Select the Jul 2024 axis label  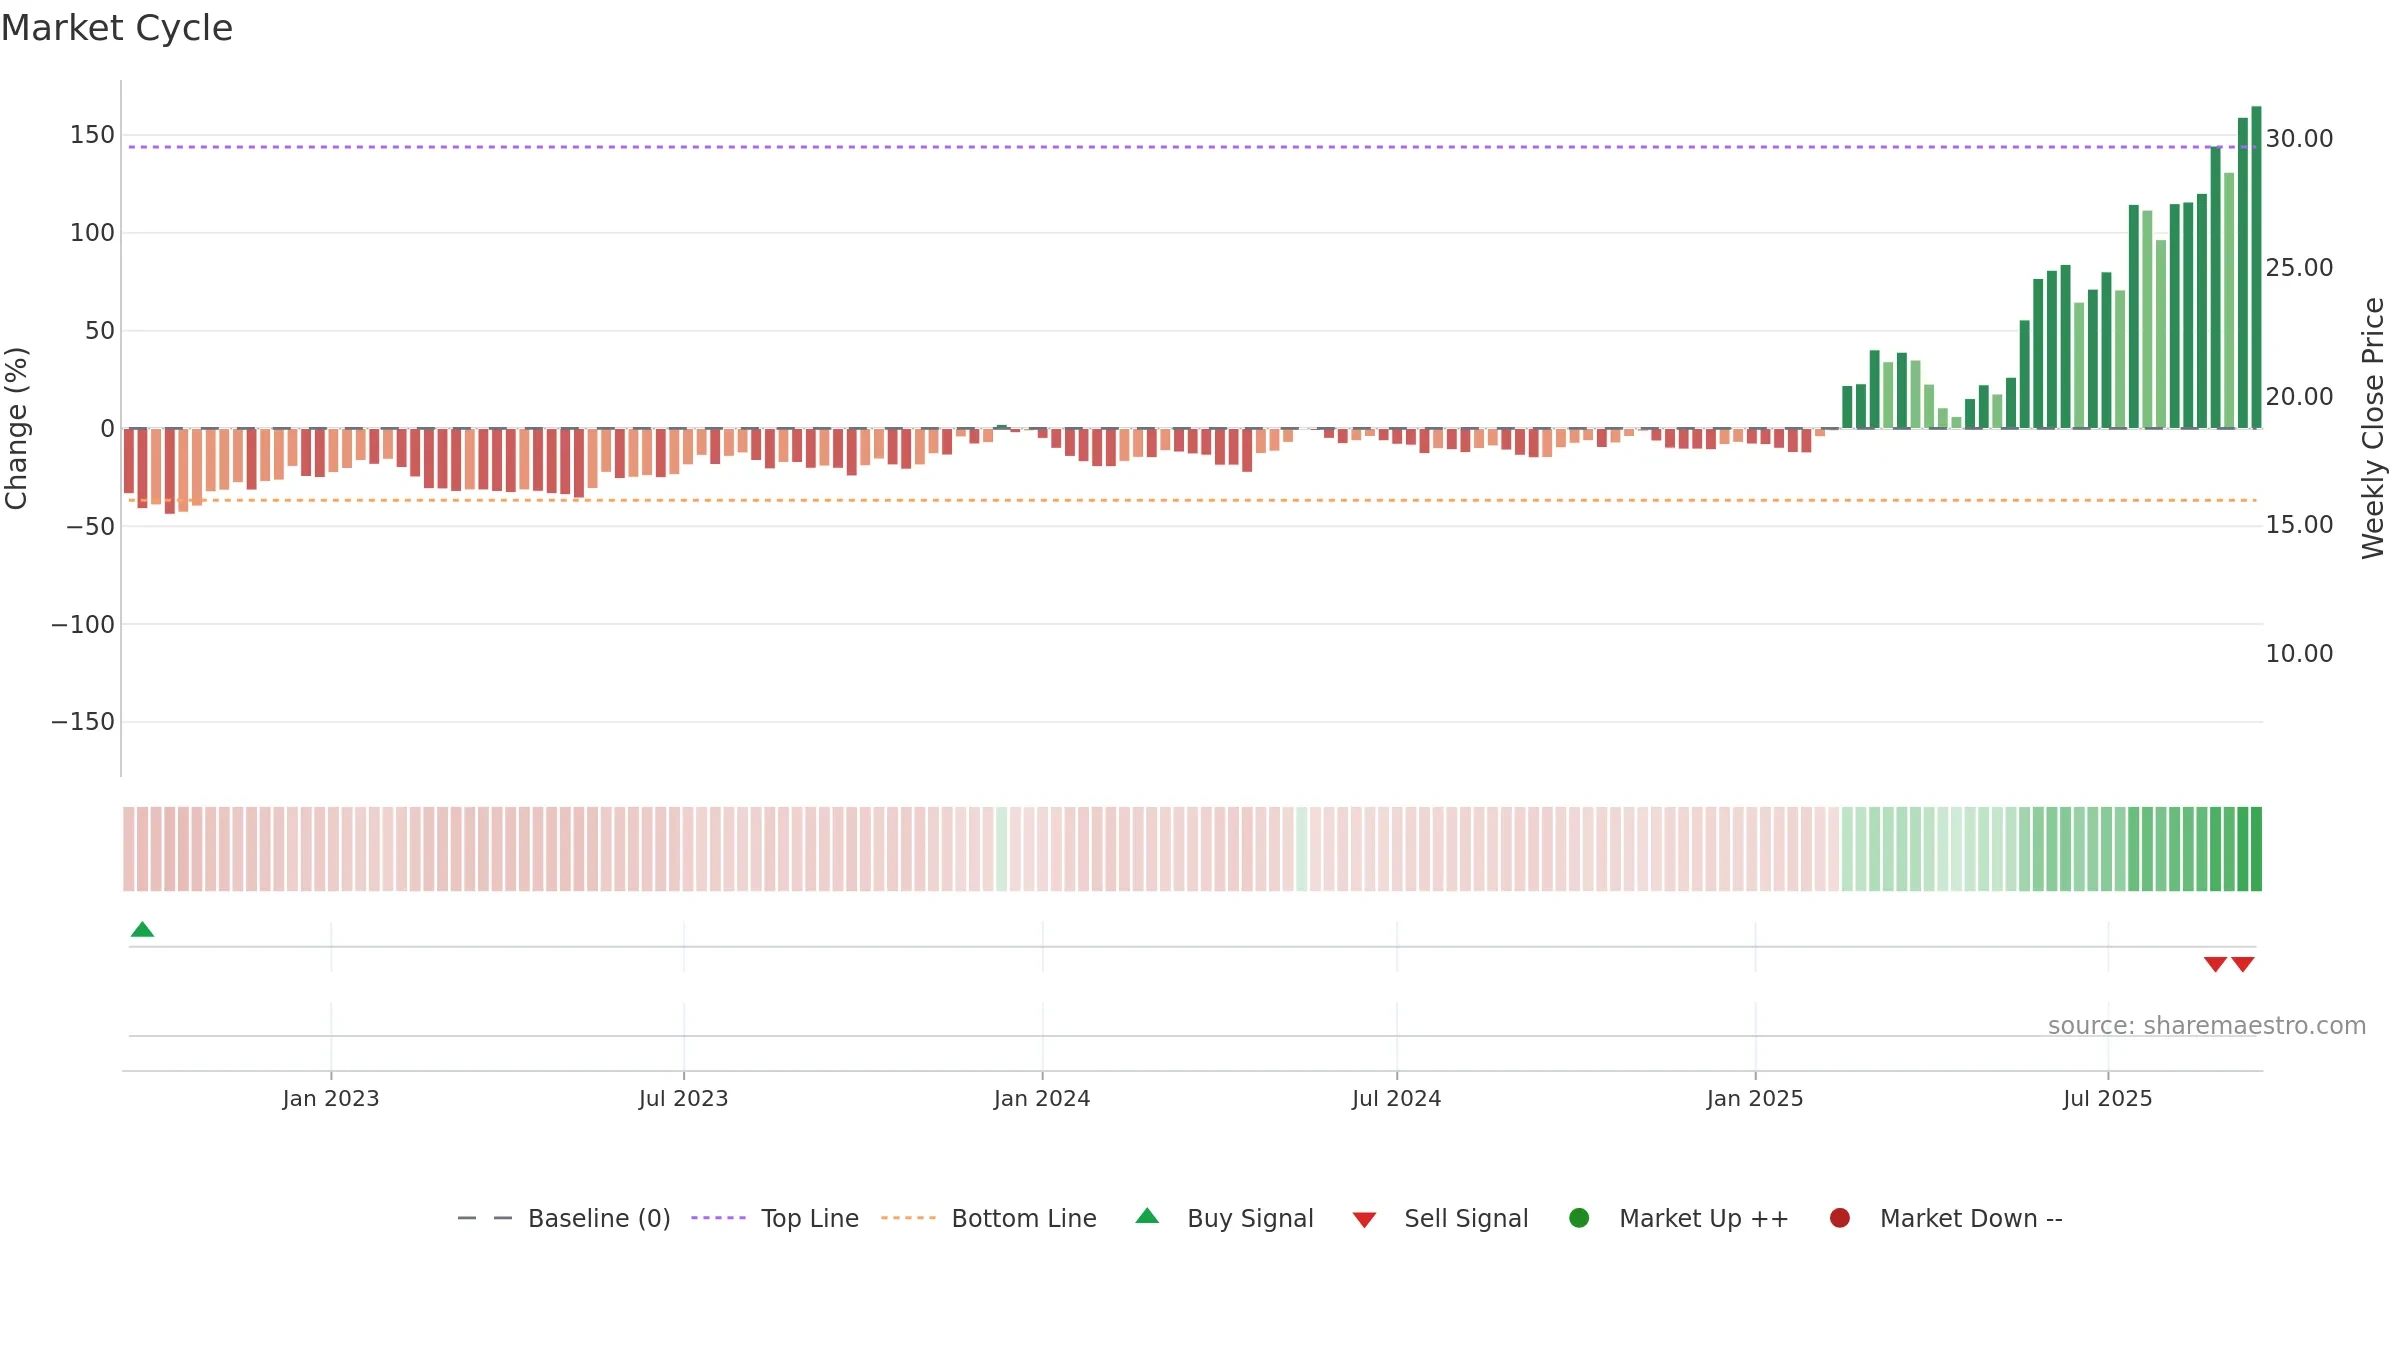pyautogui.click(x=1397, y=1099)
